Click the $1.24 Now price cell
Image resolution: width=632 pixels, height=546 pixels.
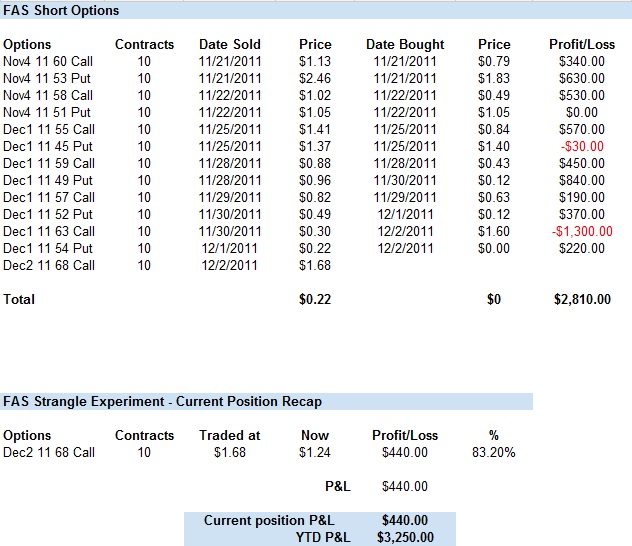[x=315, y=453]
